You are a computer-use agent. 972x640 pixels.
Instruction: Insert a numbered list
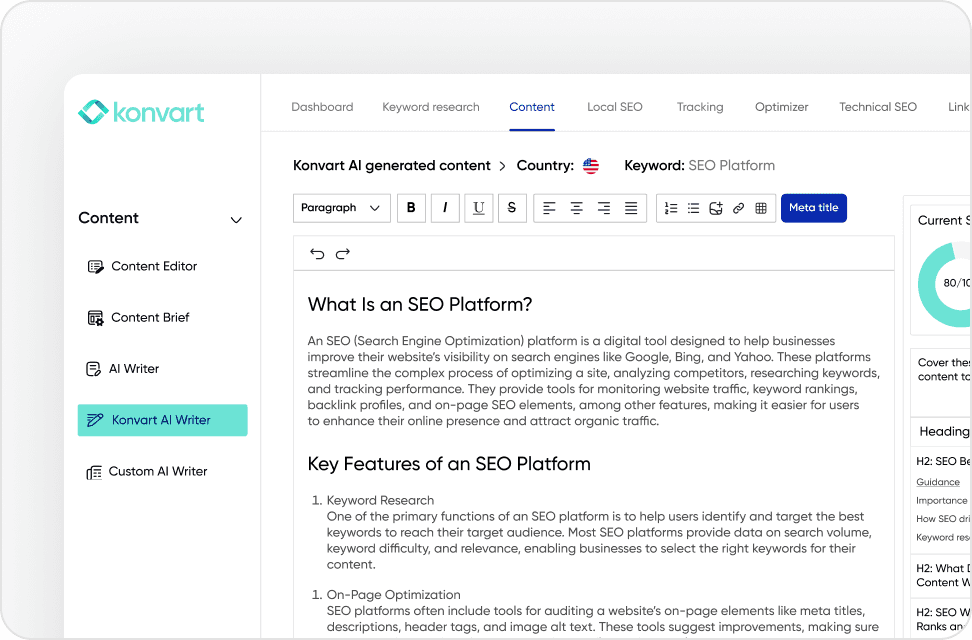tap(671, 208)
